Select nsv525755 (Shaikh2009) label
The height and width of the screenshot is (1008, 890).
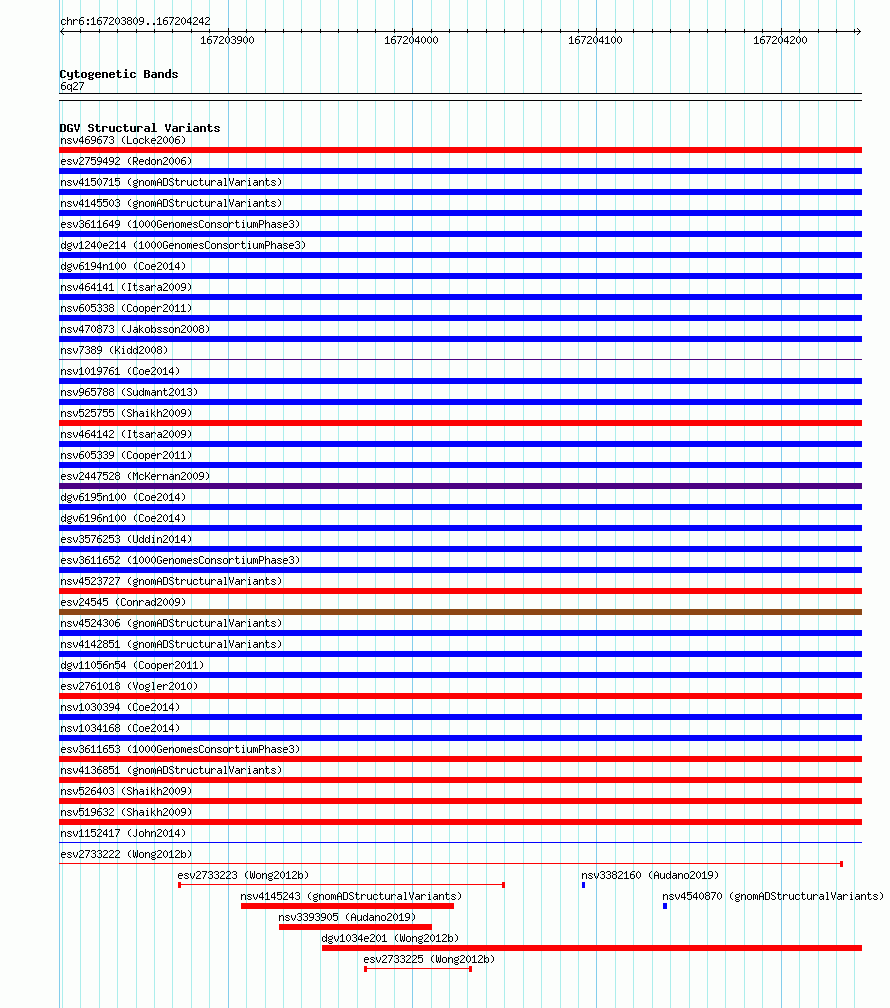click(x=126, y=413)
